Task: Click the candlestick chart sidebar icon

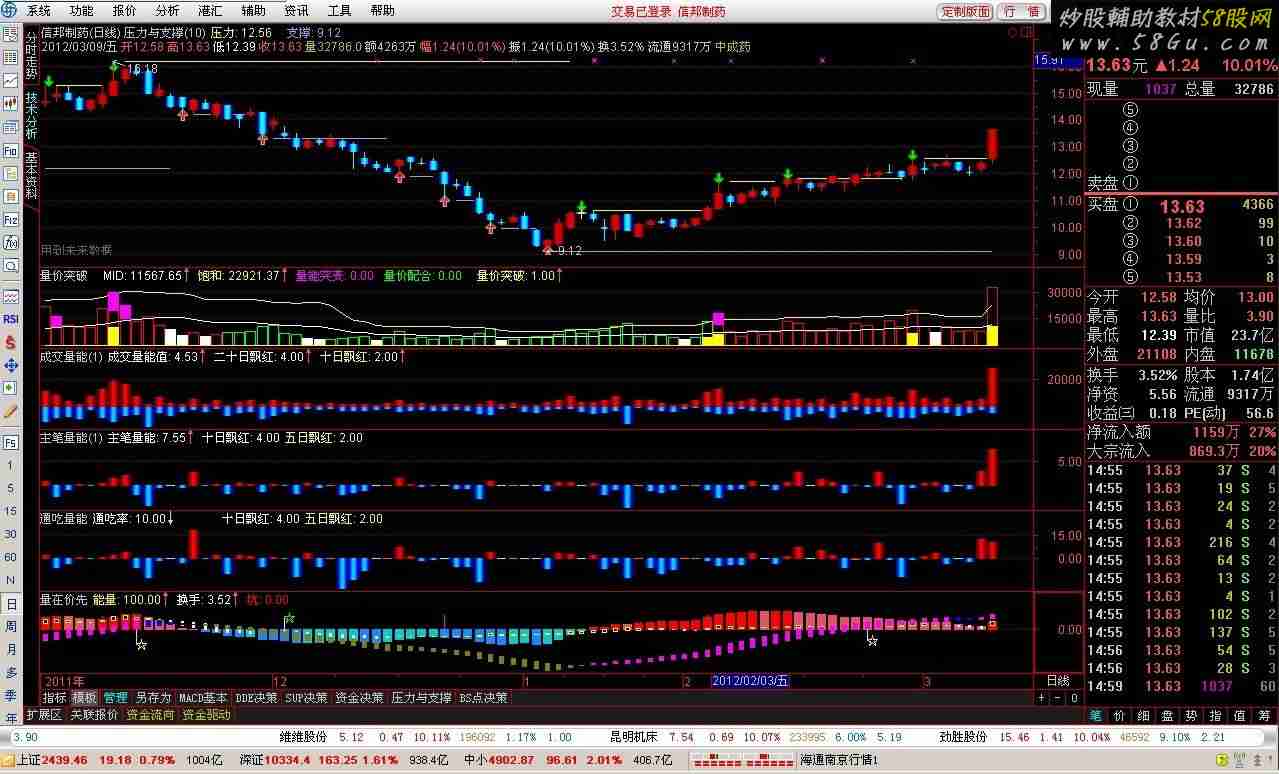Action: (x=11, y=104)
